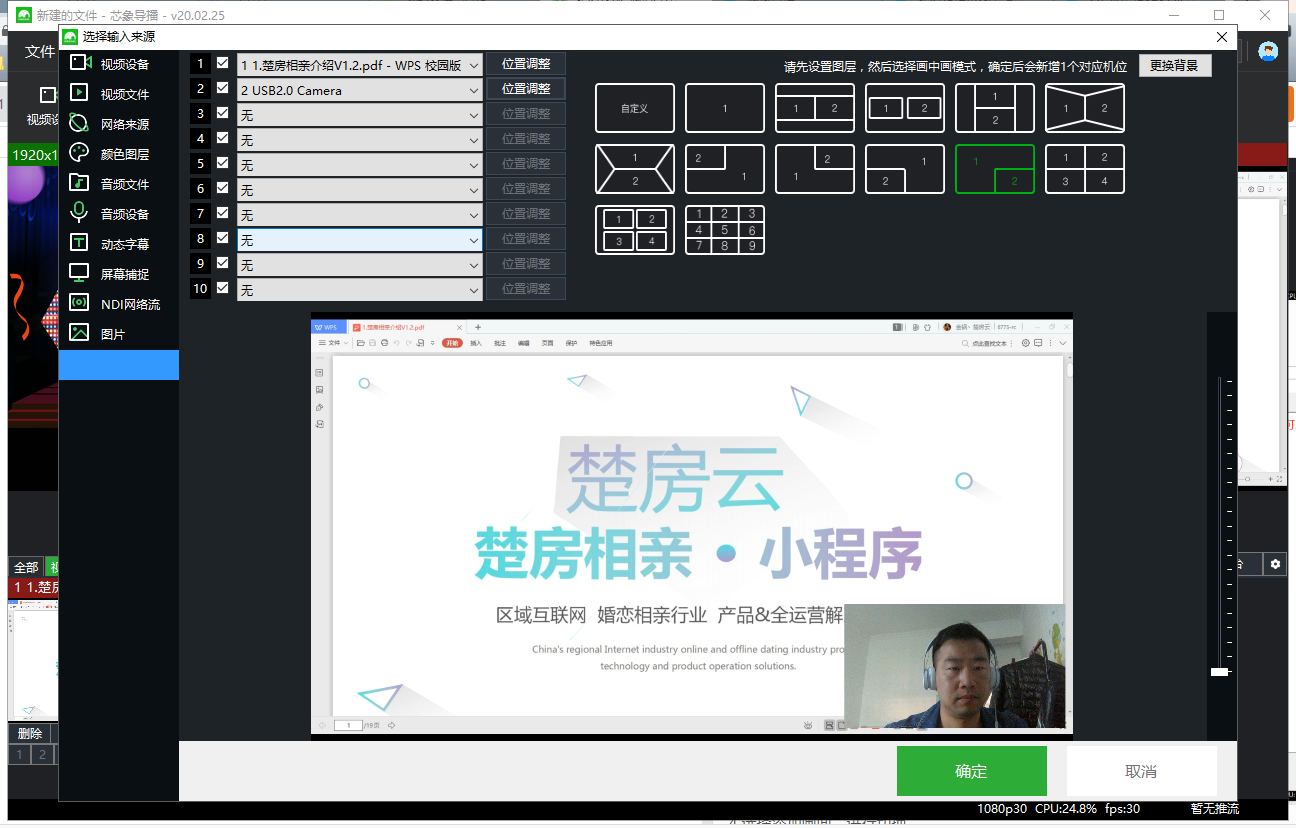Viewport: 1296px width, 828px height.
Task: Choose the single full-screen layout 1
Action: pyautogui.click(x=725, y=108)
